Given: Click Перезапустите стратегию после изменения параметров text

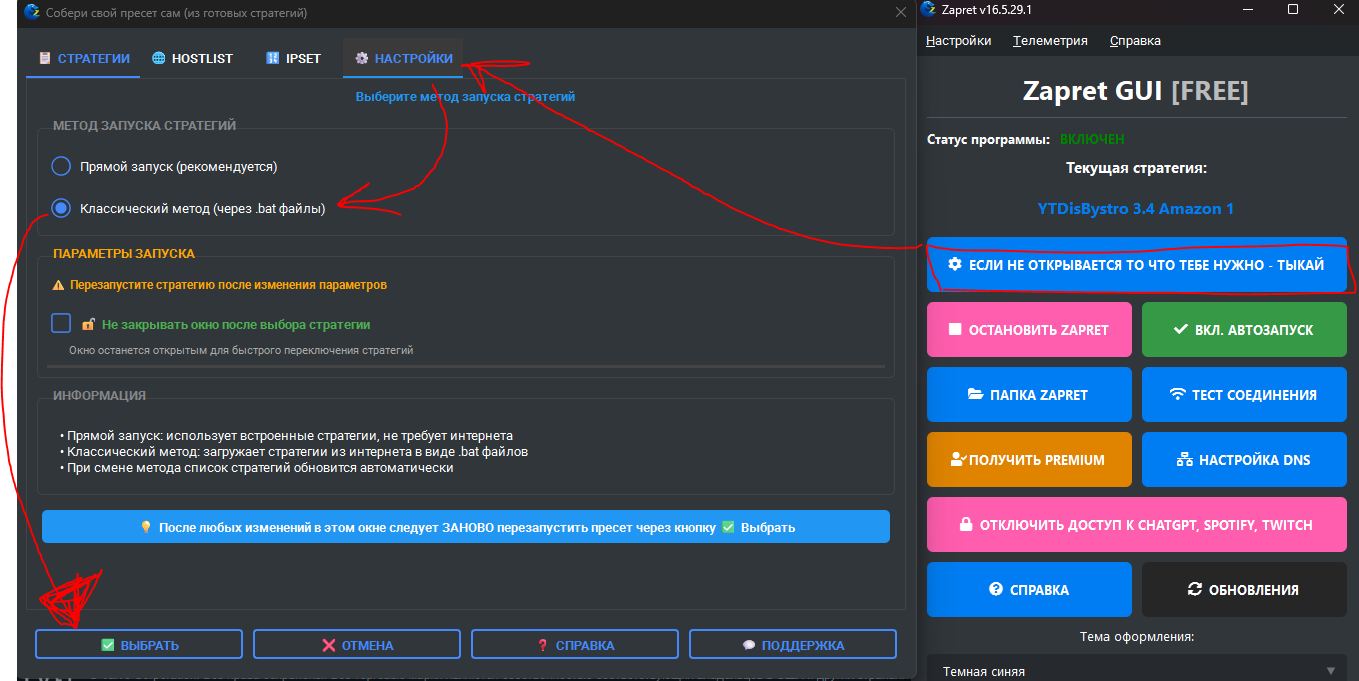Looking at the screenshot, I should pyautogui.click(x=228, y=285).
